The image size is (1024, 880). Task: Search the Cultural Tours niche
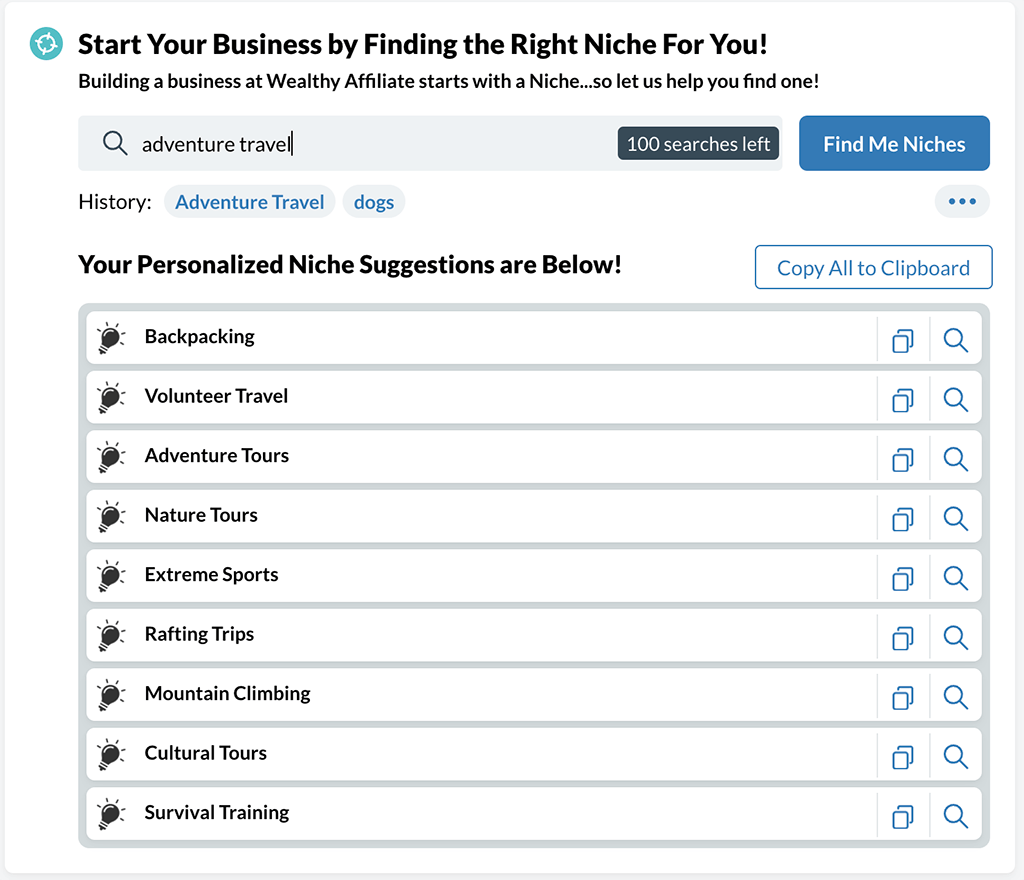tap(955, 757)
